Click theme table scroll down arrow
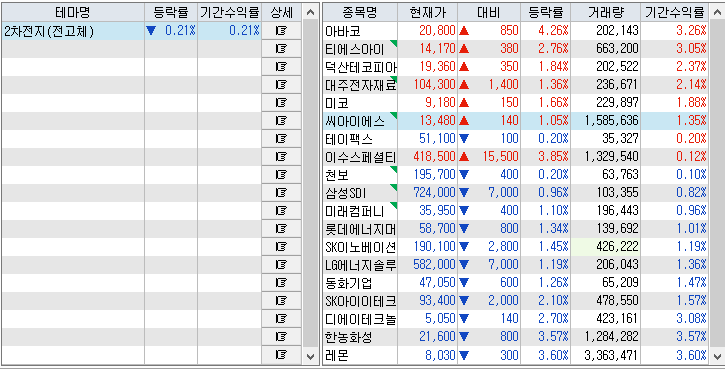This screenshot has width=725, height=369. (x=310, y=356)
